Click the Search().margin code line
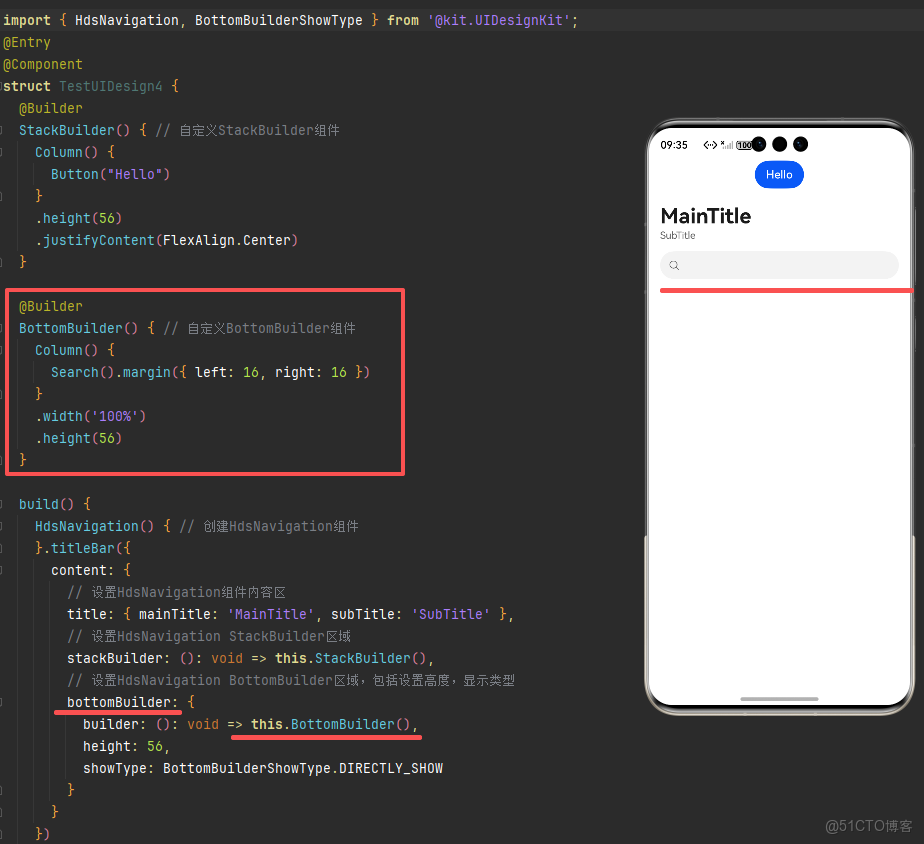 tap(210, 372)
